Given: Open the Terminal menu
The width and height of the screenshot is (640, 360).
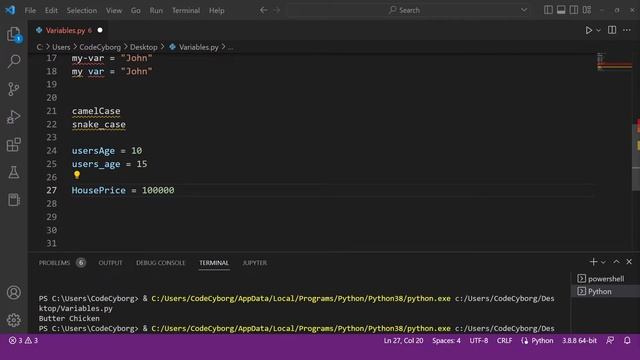Looking at the screenshot, I should click(186, 11).
